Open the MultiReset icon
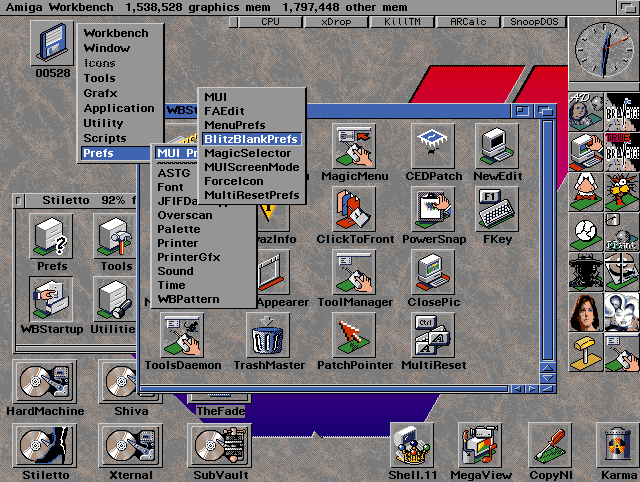The image size is (640, 482). point(433,335)
